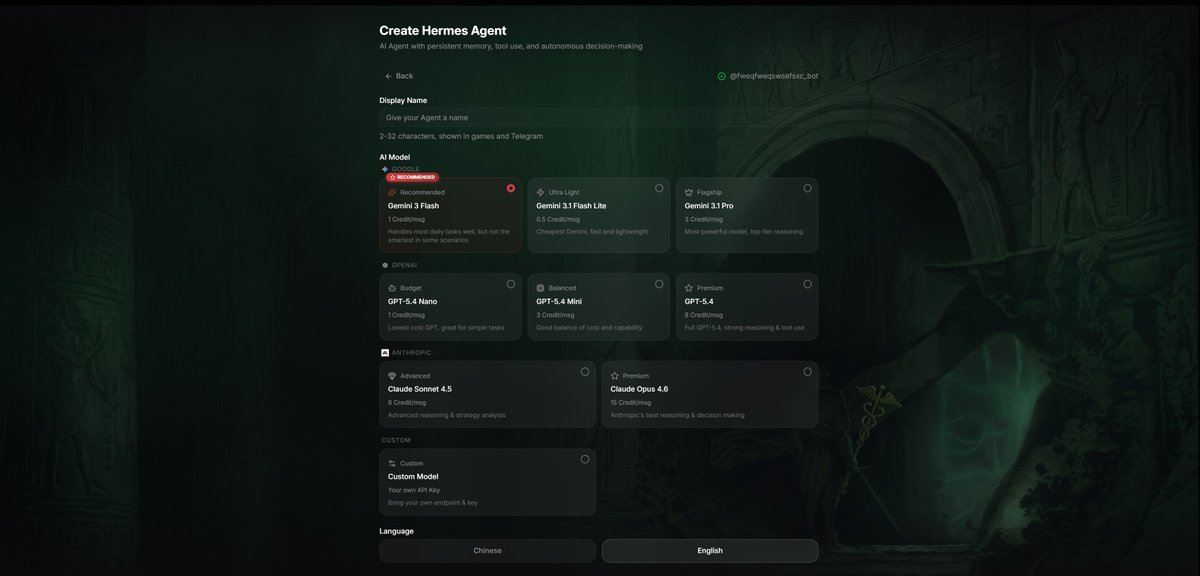The height and width of the screenshot is (576, 1200).
Task: Select Gemini 3 Flash radio button
Action: pyautogui.click(x=511, y=188)
